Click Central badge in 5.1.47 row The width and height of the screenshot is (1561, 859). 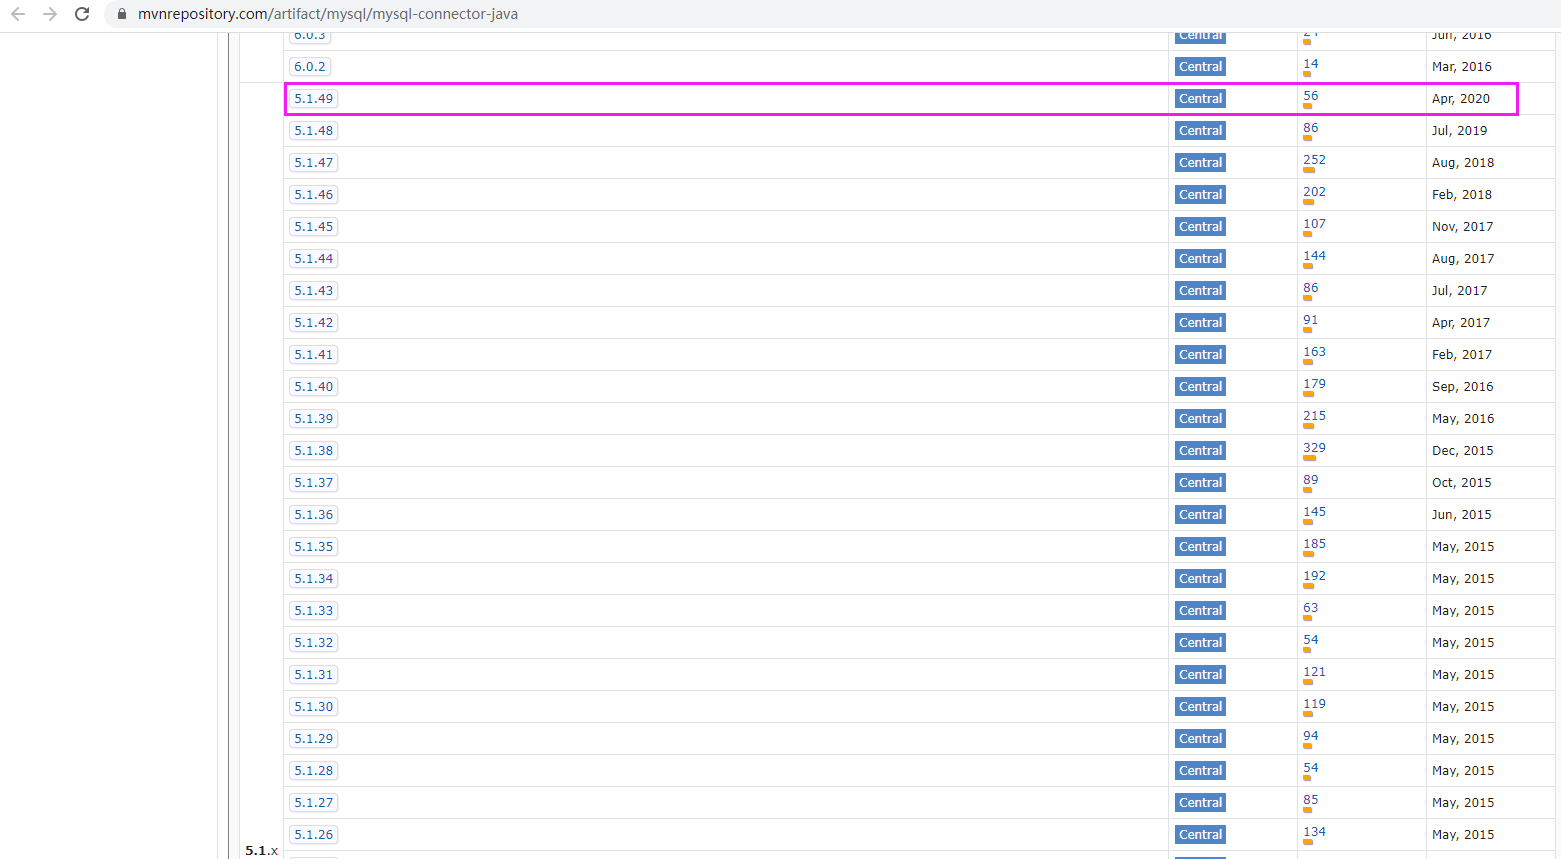click(1200, 163)
